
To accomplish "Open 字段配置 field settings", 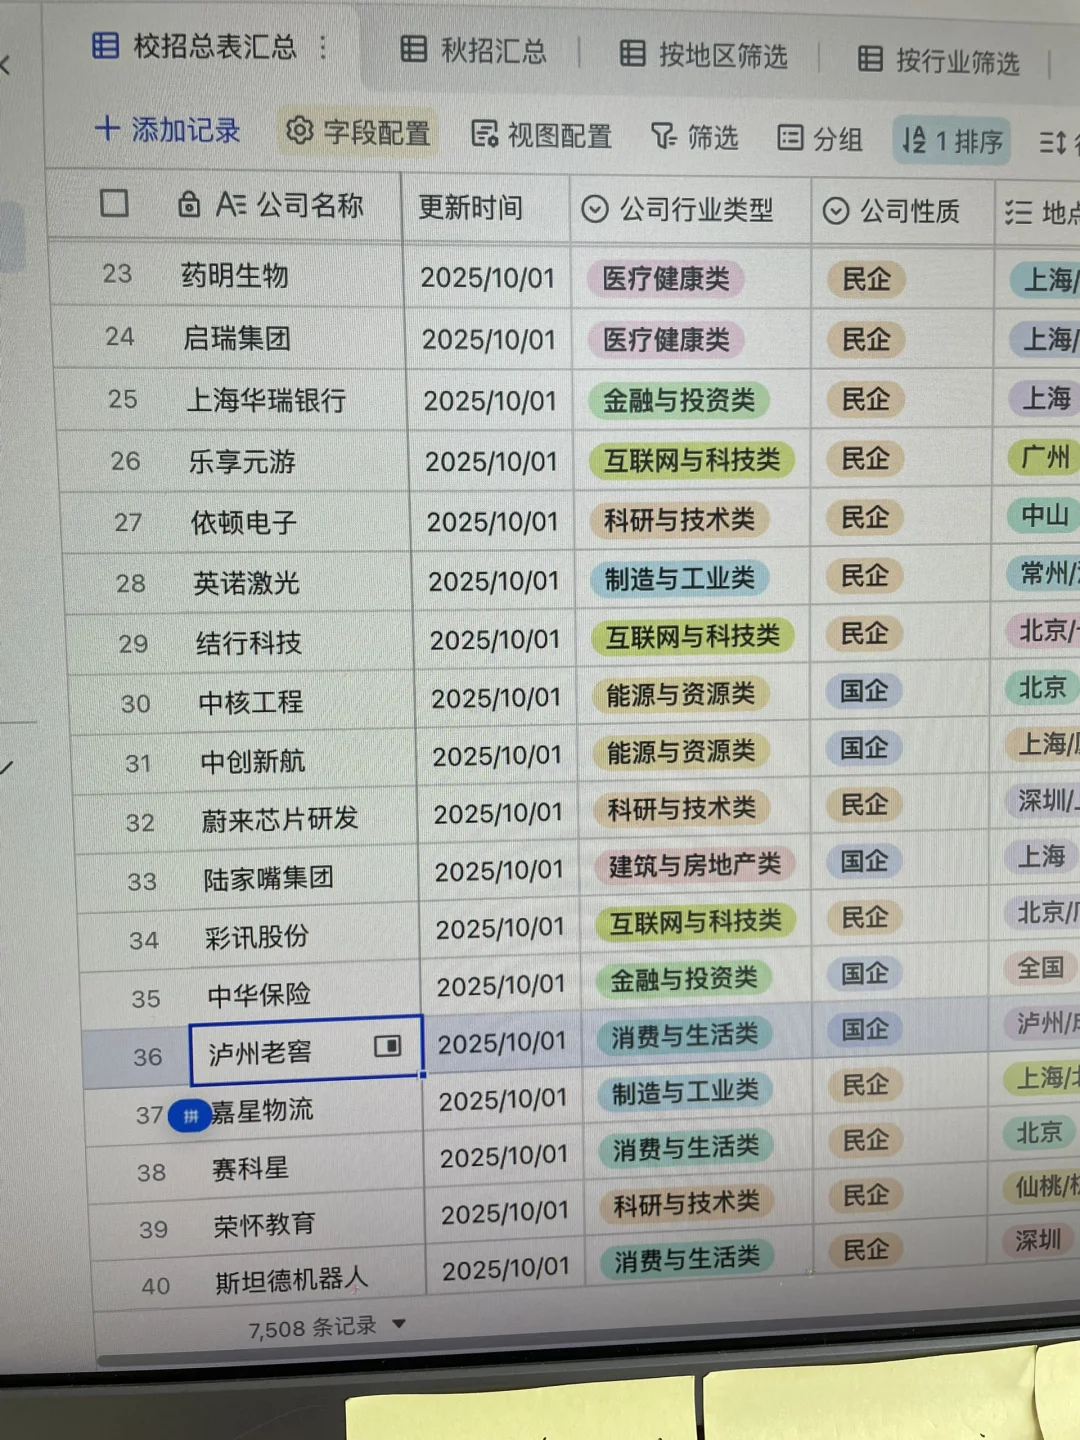I will (357, 131).
